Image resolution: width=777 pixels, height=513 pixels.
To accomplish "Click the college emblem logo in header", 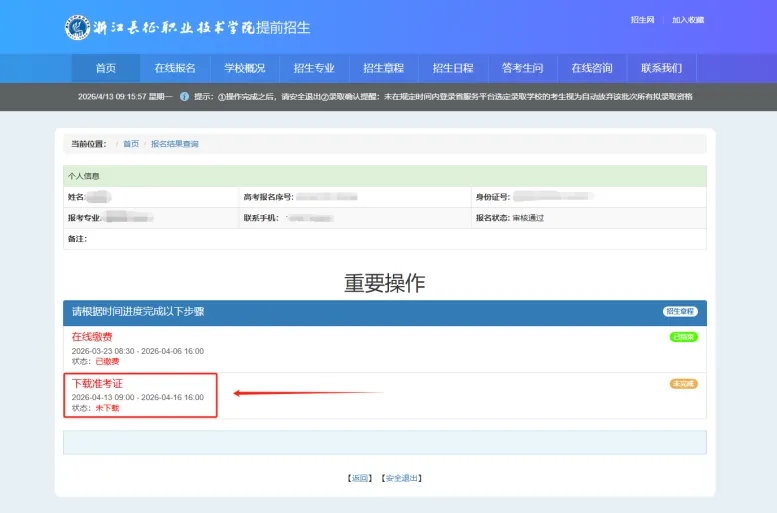I will tap(78, 27).
